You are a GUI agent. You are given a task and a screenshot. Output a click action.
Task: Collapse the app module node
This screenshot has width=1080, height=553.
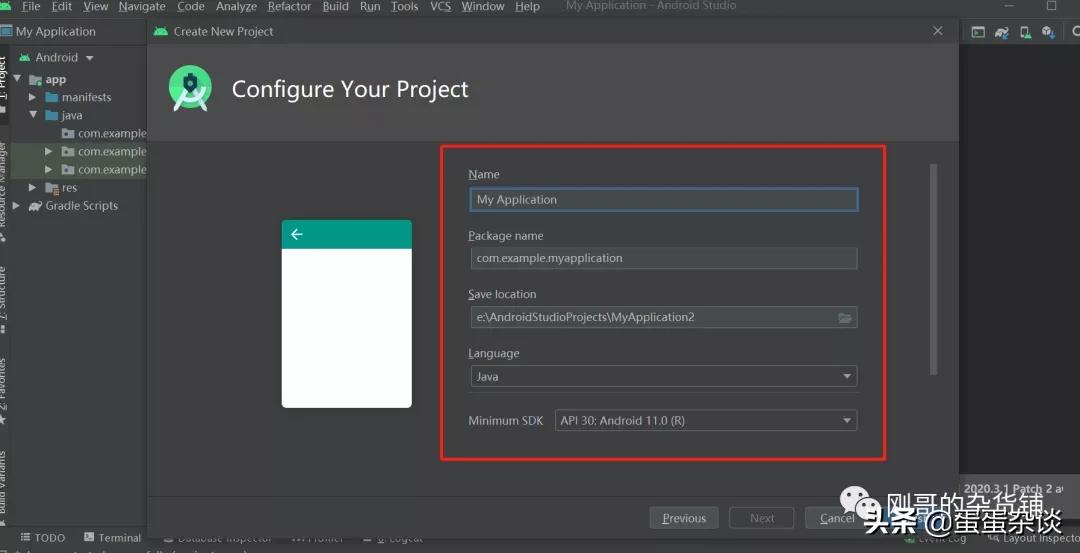pyautogui.click(x=17, y=79)
